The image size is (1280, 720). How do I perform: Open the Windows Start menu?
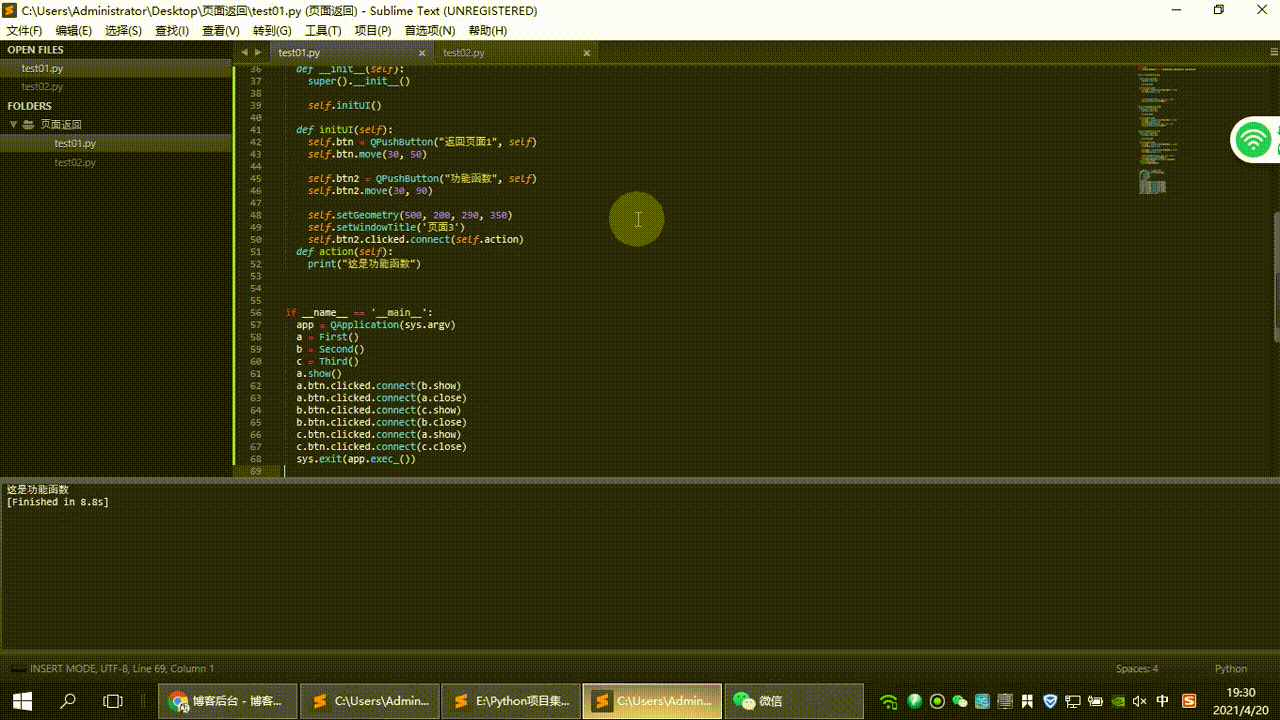22,701
